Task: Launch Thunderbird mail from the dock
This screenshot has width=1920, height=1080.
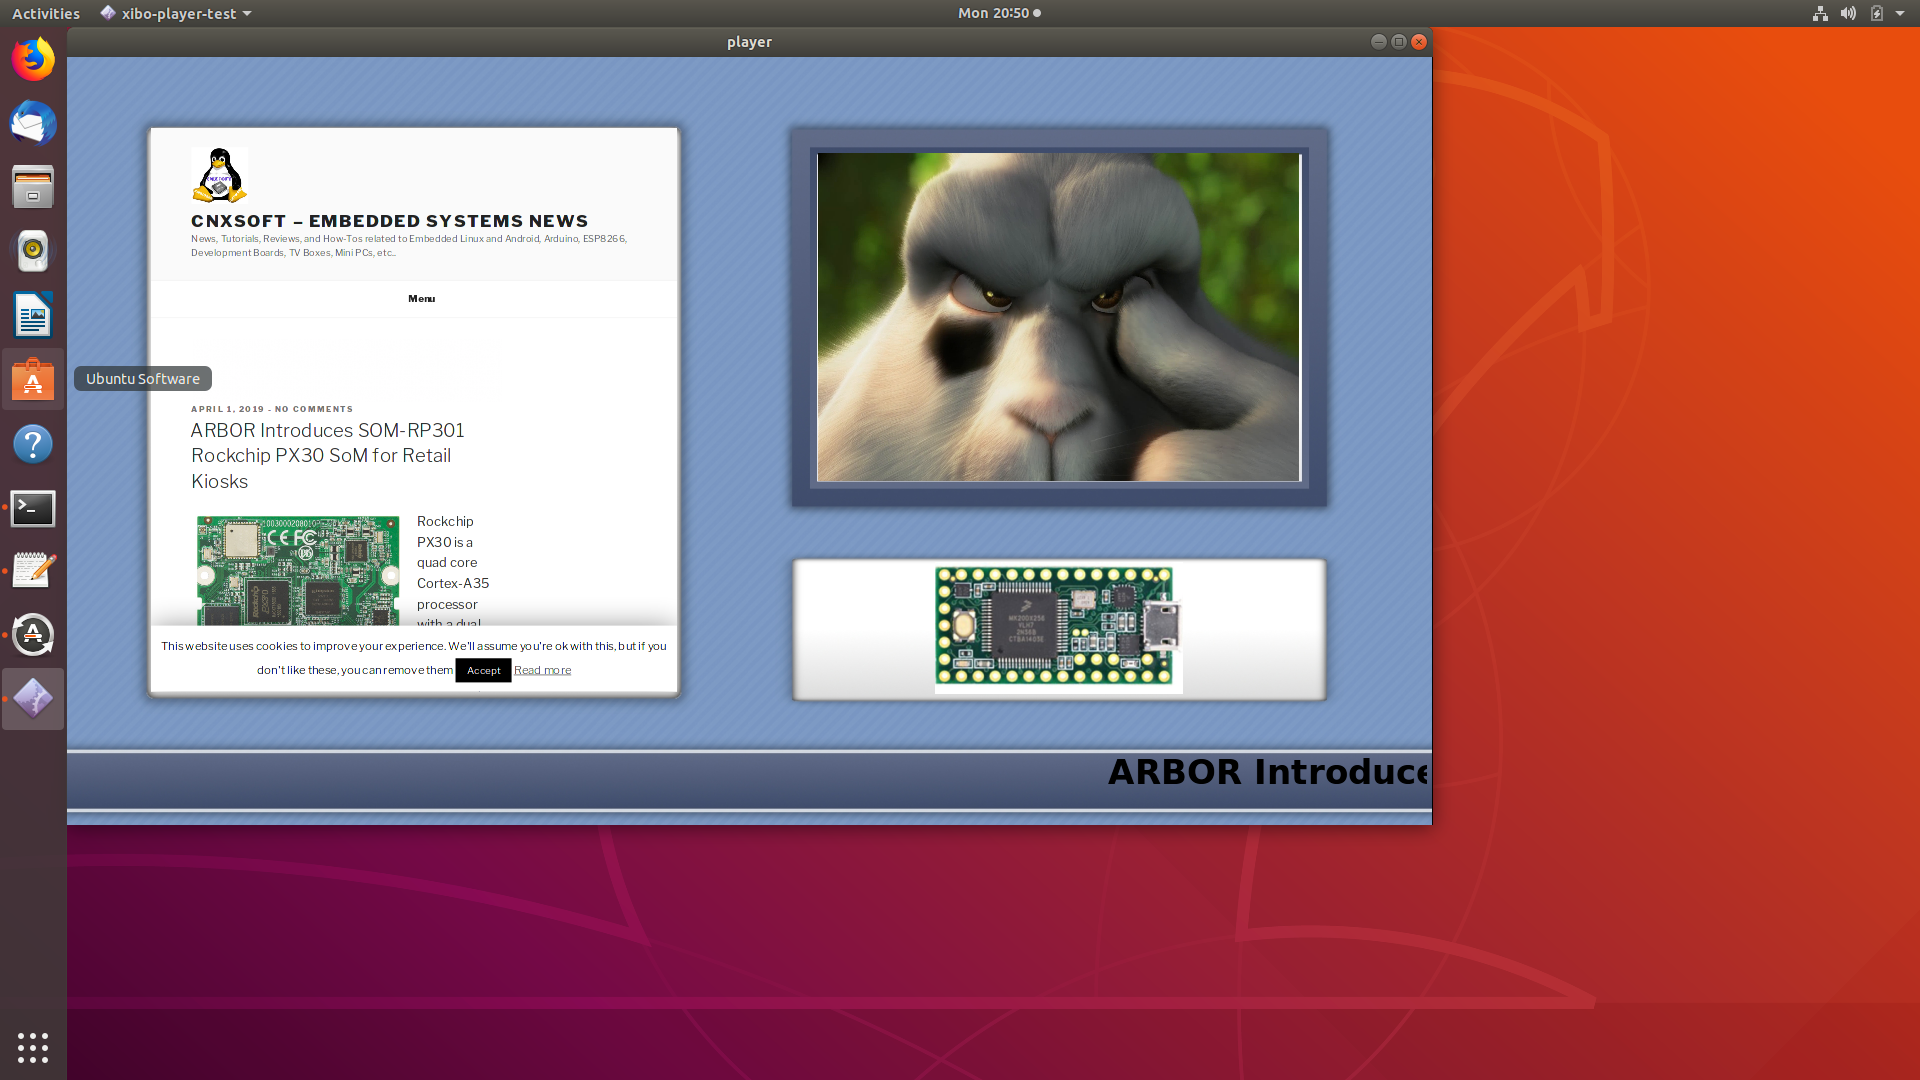Action: point(33,123)
